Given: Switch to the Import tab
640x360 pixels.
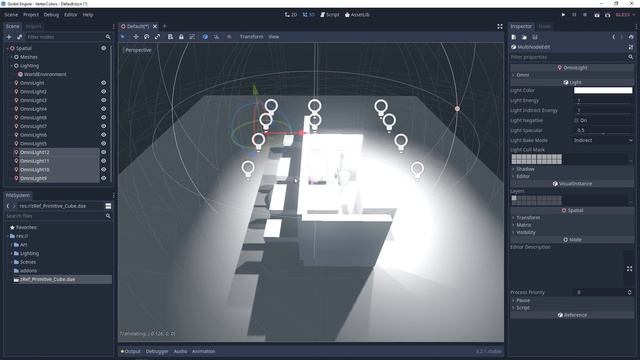Looking at the screenshot, I should [x=33, y=26].
